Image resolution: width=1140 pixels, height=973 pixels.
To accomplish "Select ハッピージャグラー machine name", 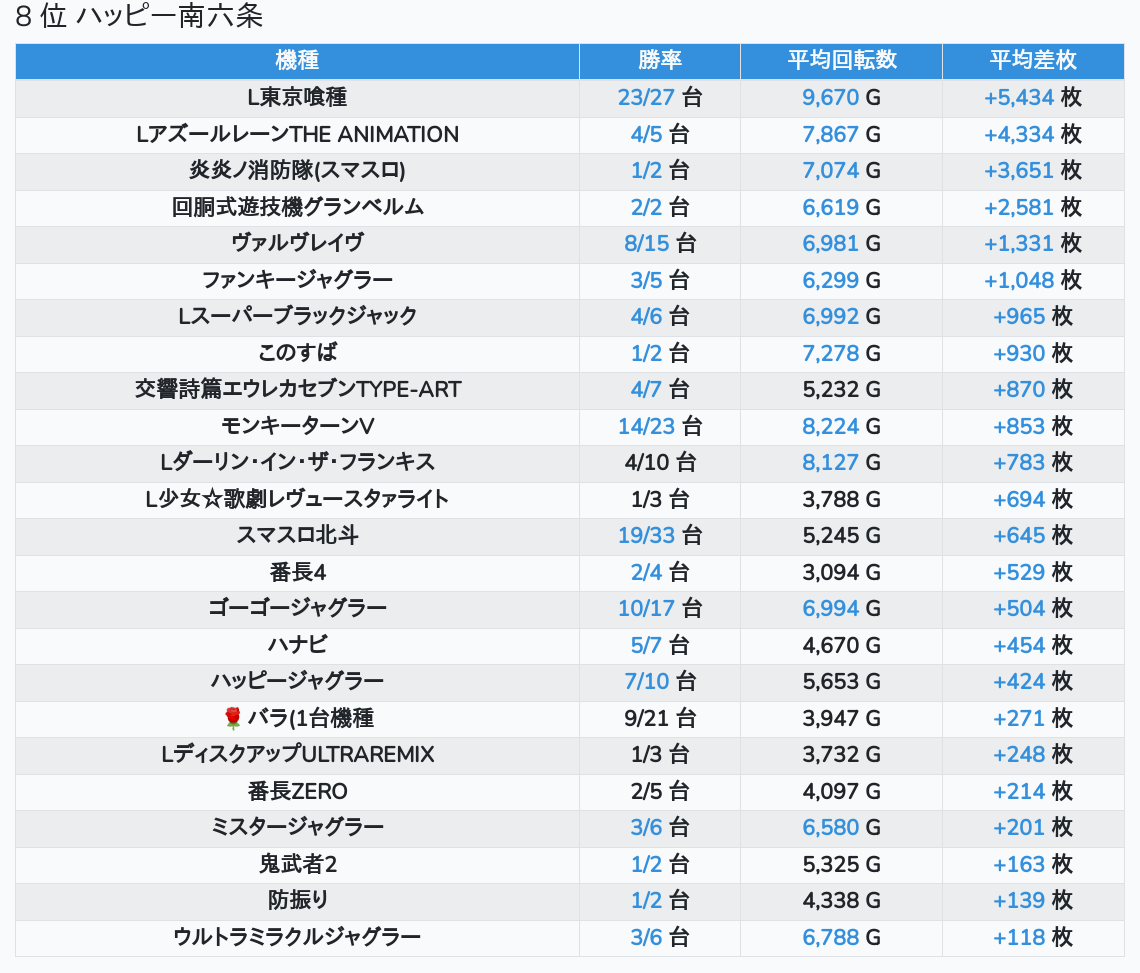I will 297,682.
